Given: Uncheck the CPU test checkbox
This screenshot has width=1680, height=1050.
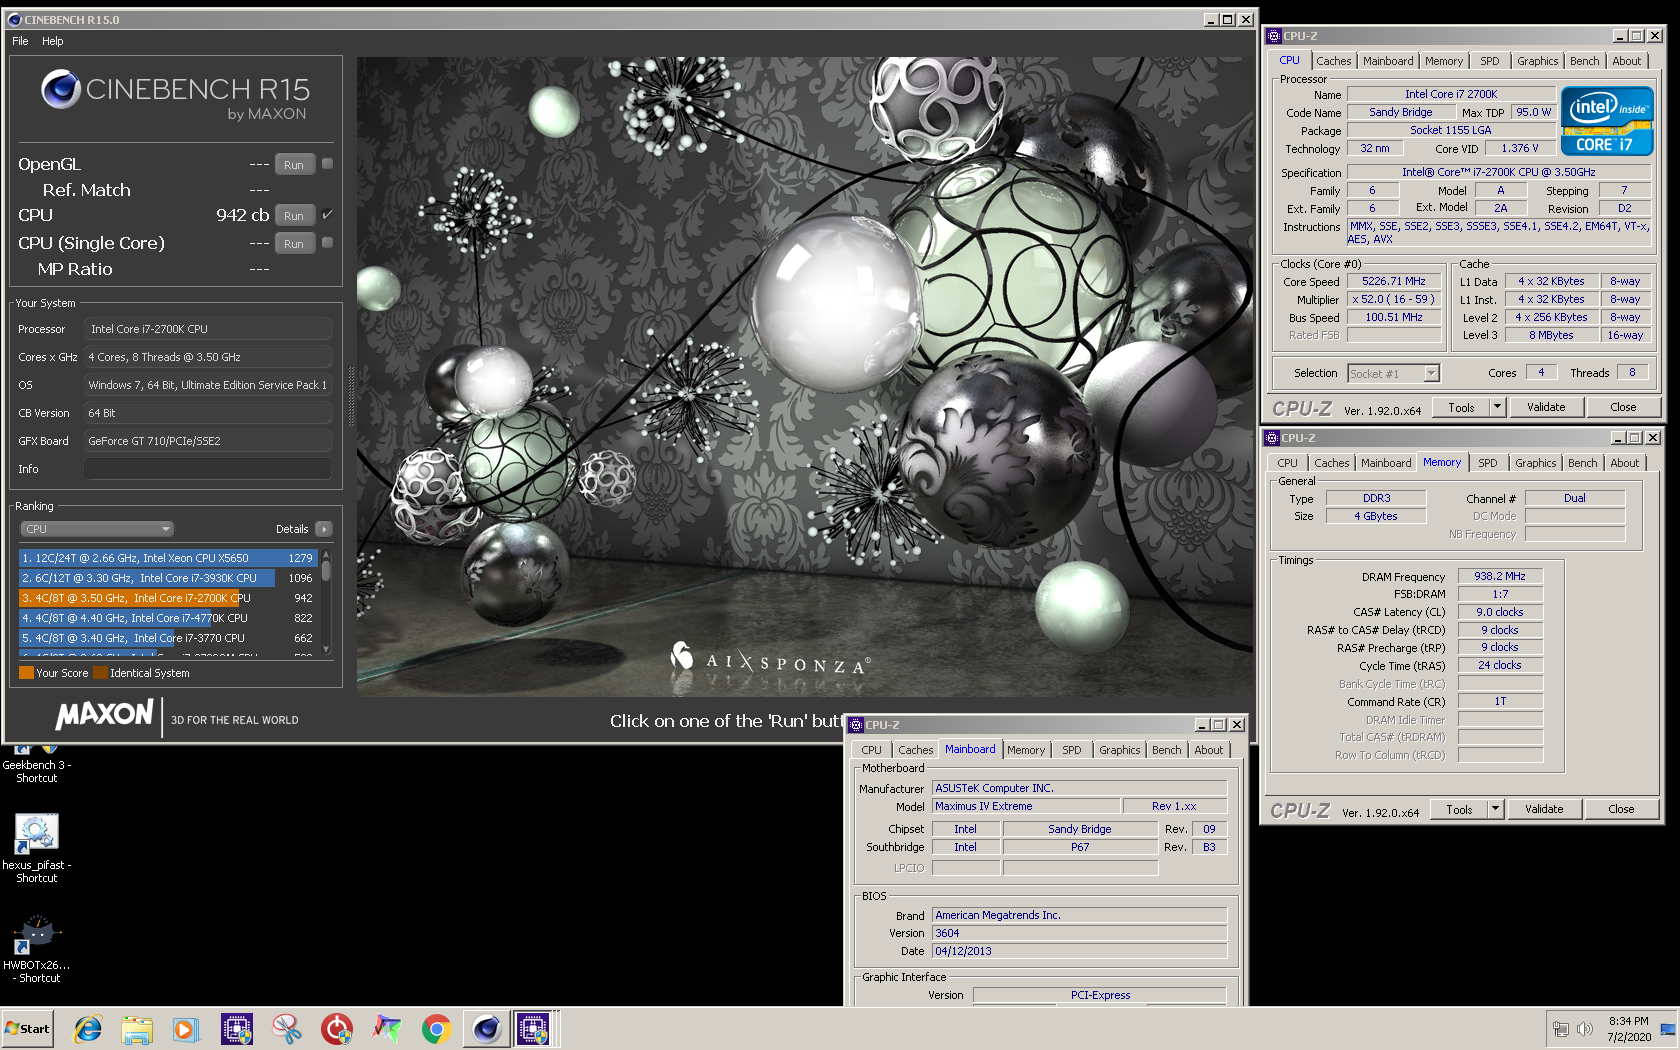Looking at the screenshot, I should pos(327,214).
